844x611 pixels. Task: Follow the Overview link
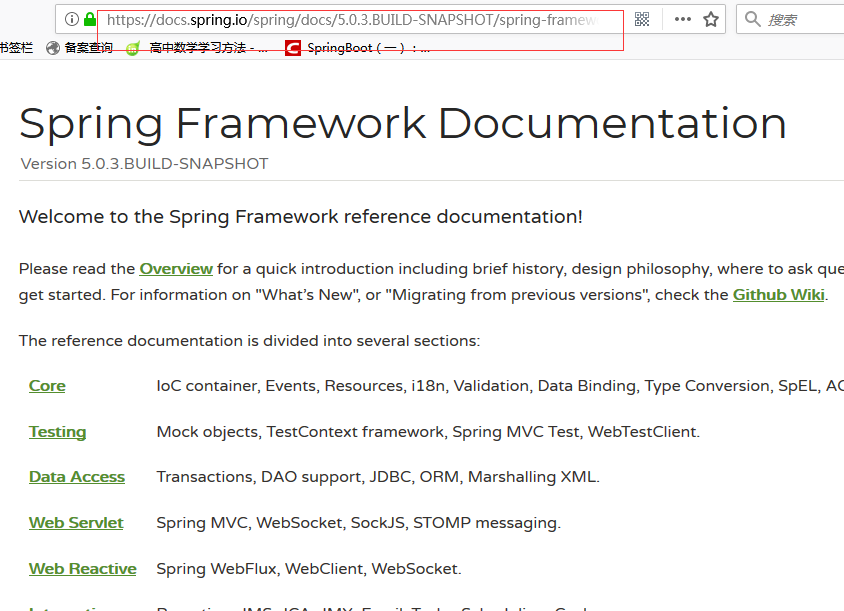pos(176,269)
